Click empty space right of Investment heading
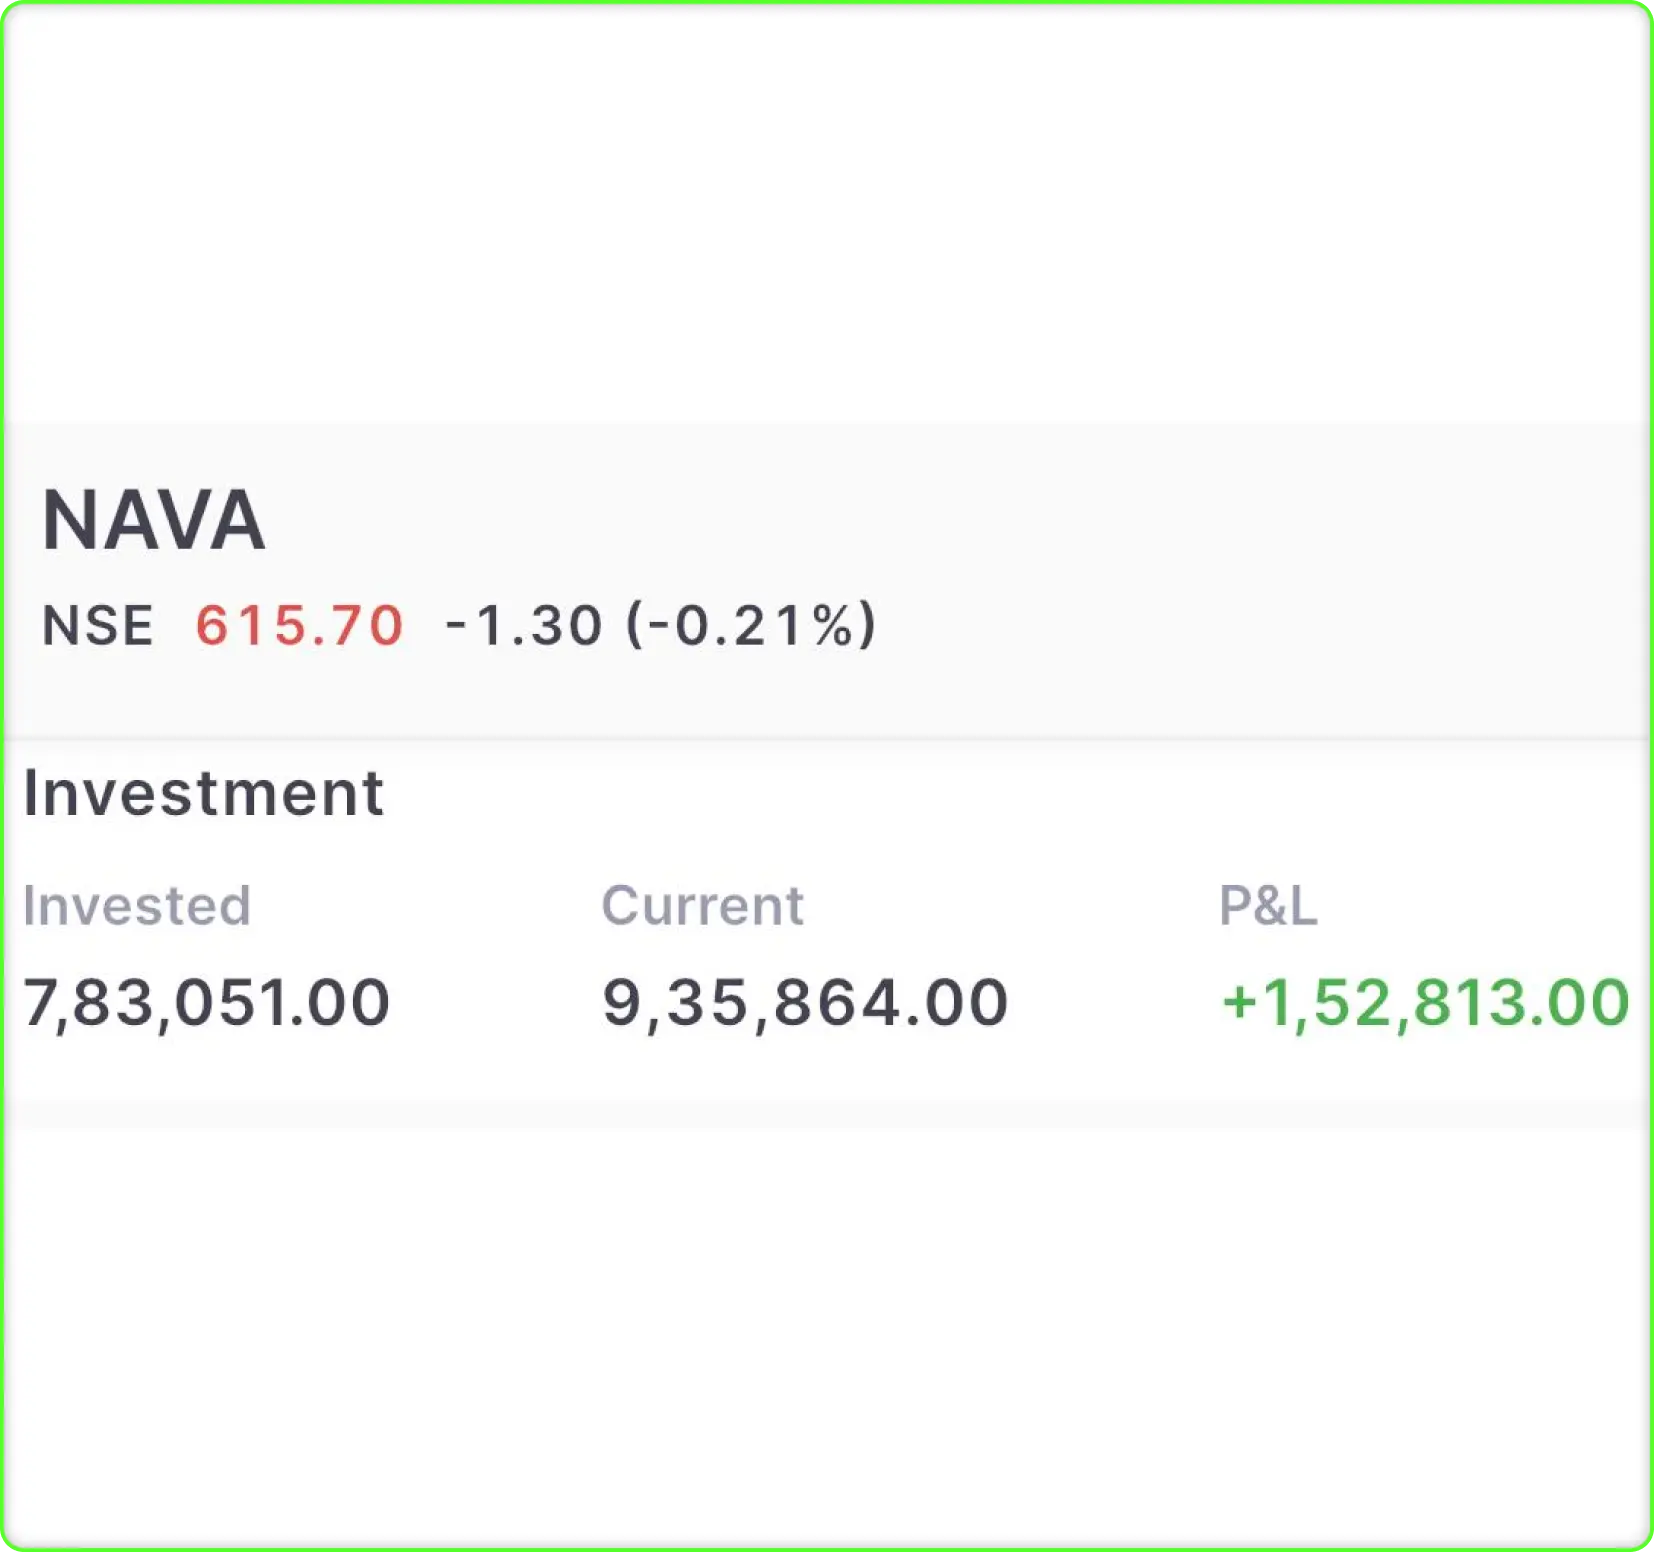Image resolution: width=1654 pixels, height=1552 pixels. pyautogui.click(x=1000, y=794)
